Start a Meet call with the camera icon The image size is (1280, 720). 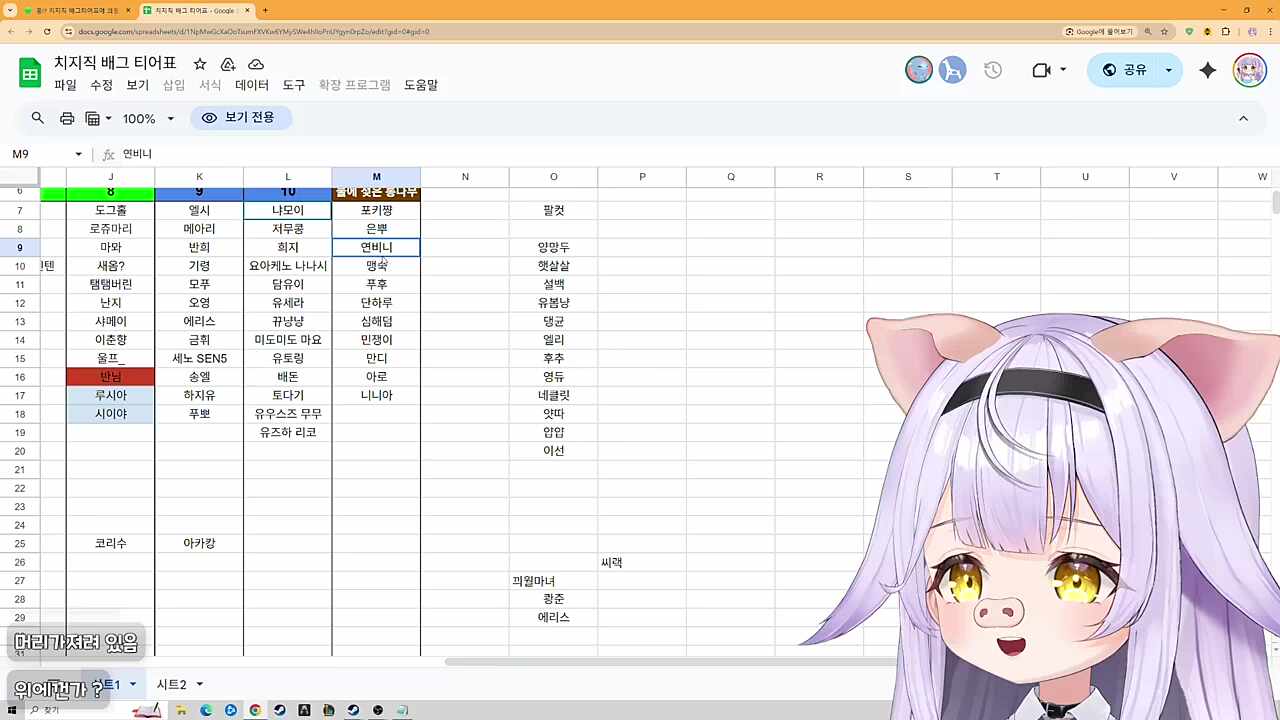point(1043,70)
